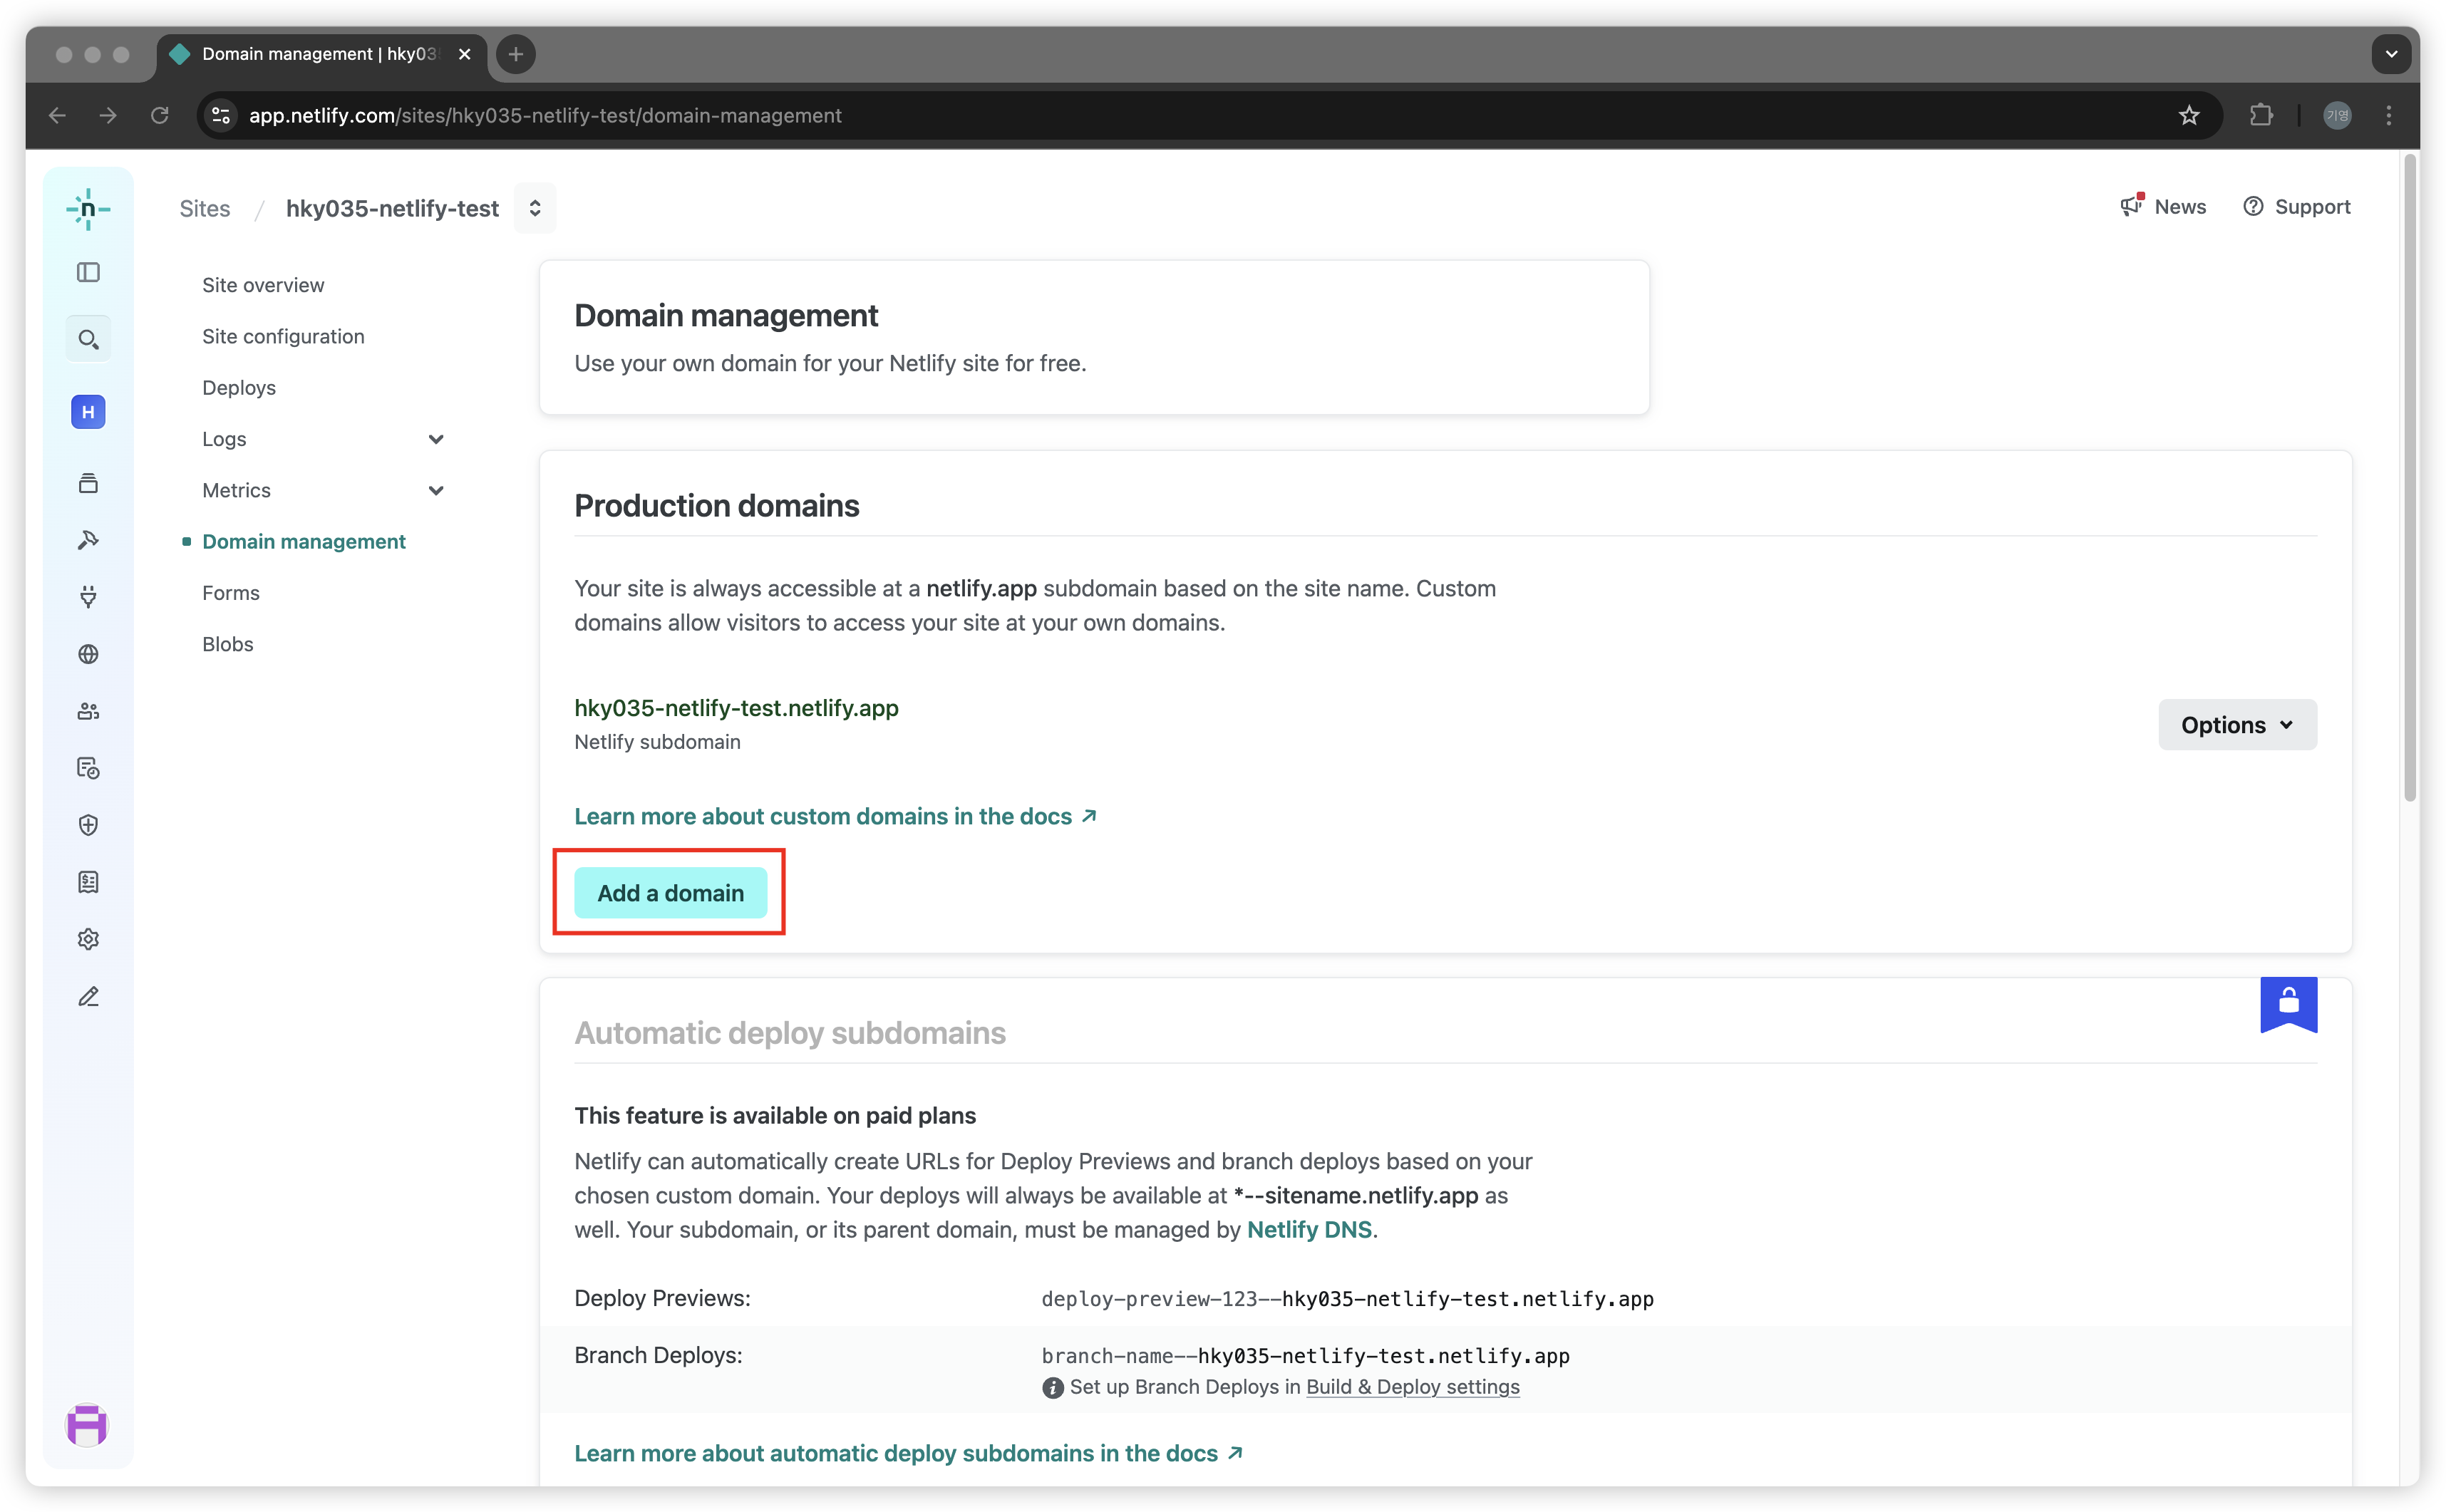
Task: Click the address bar URL
Action: [545, 115]
